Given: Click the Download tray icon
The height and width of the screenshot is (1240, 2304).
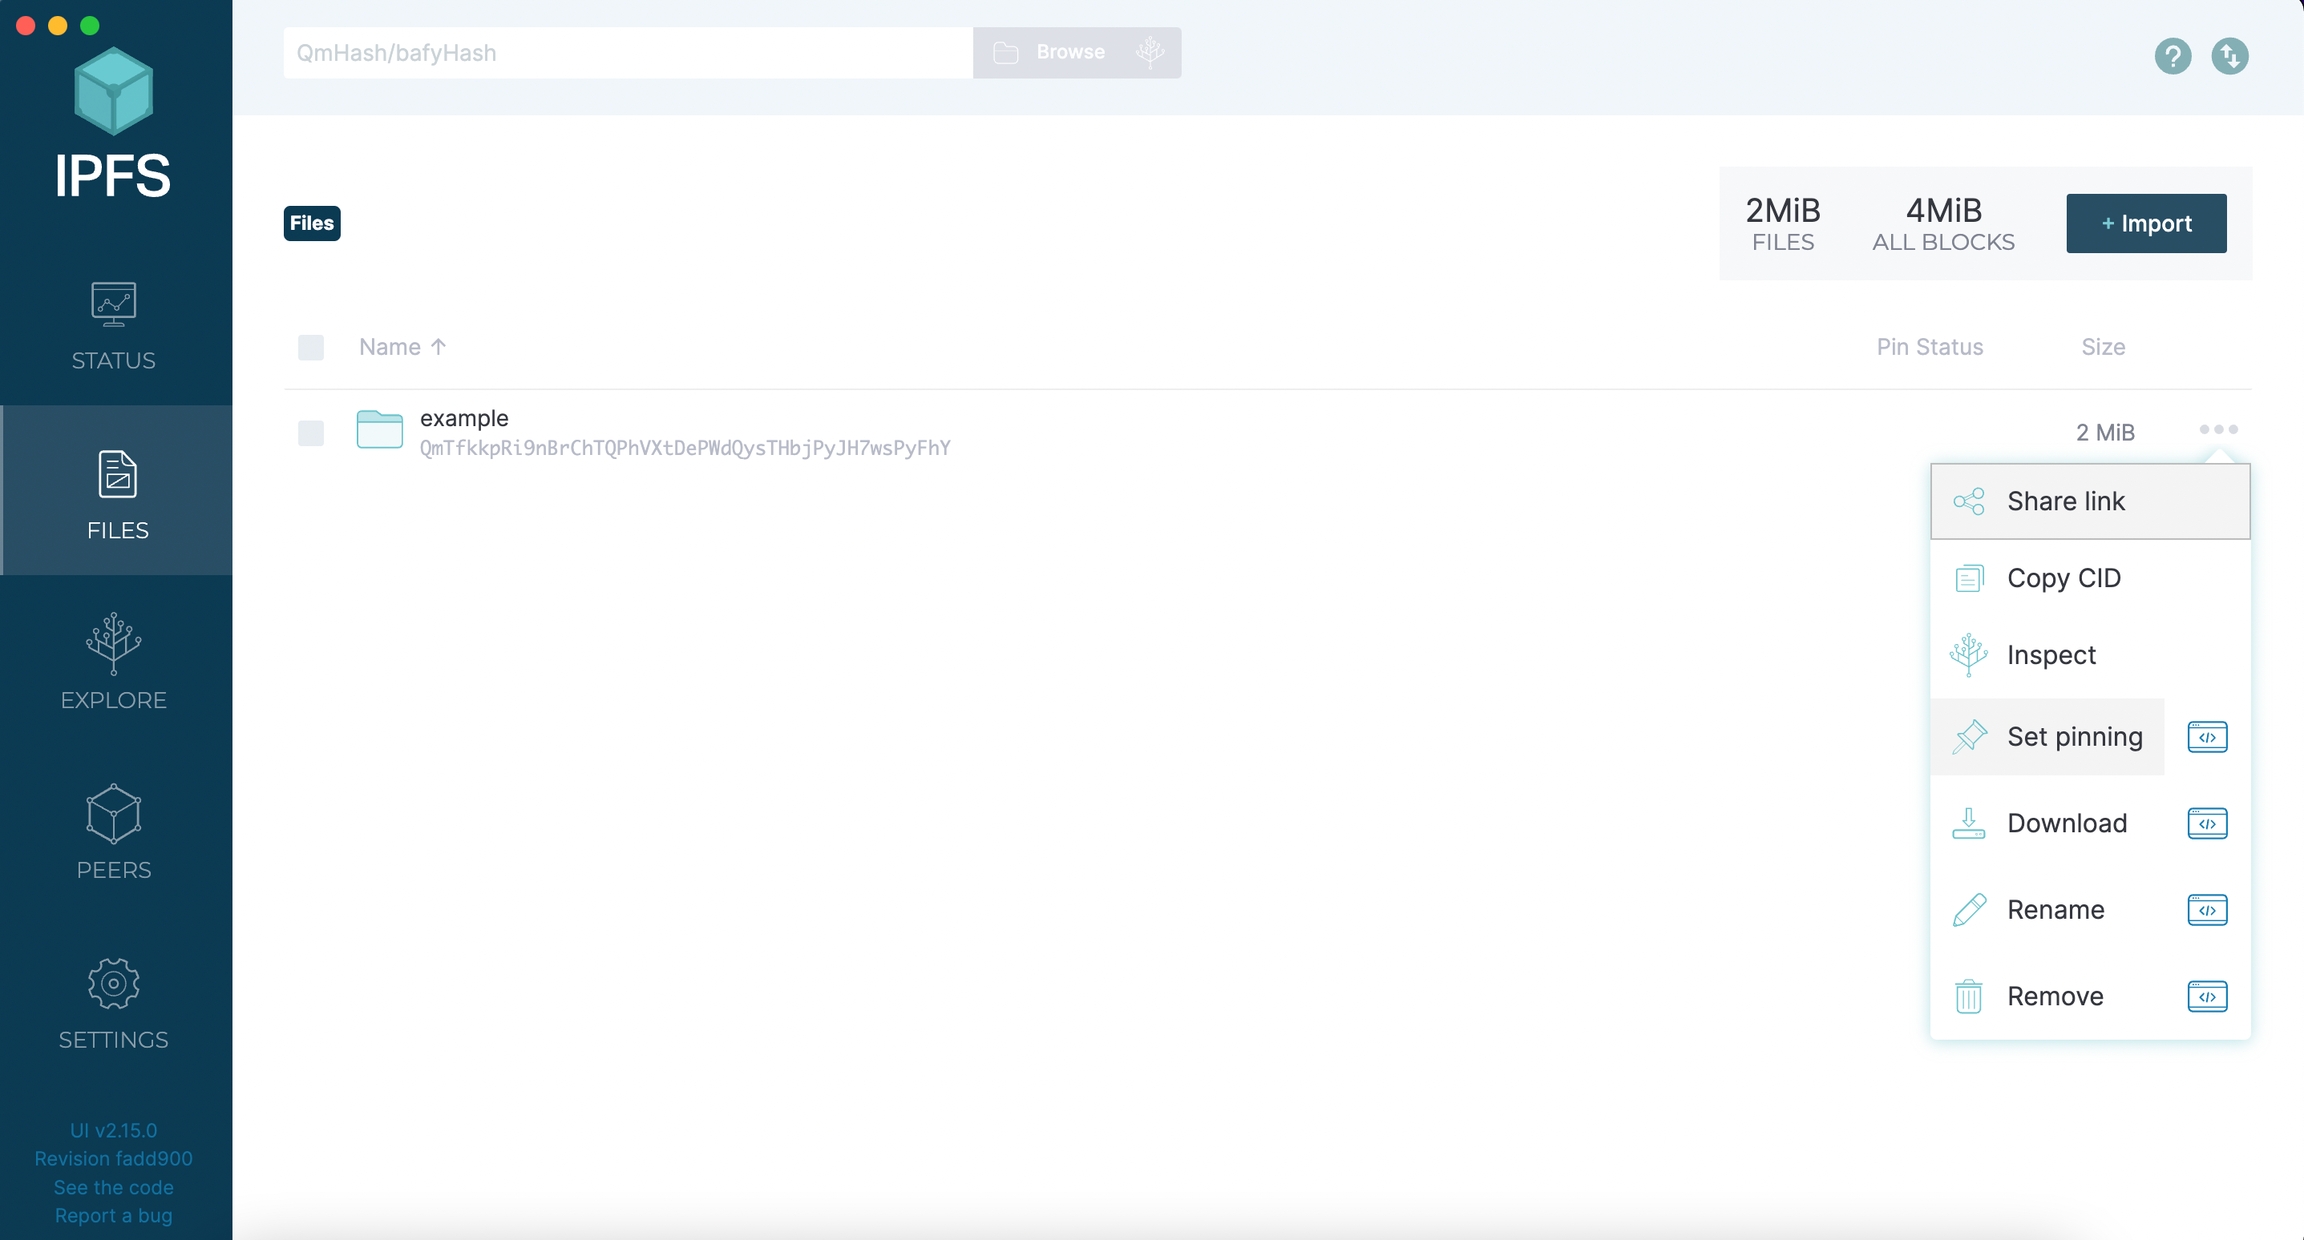Looking at the screenshot, I should tap(1968, 823).
